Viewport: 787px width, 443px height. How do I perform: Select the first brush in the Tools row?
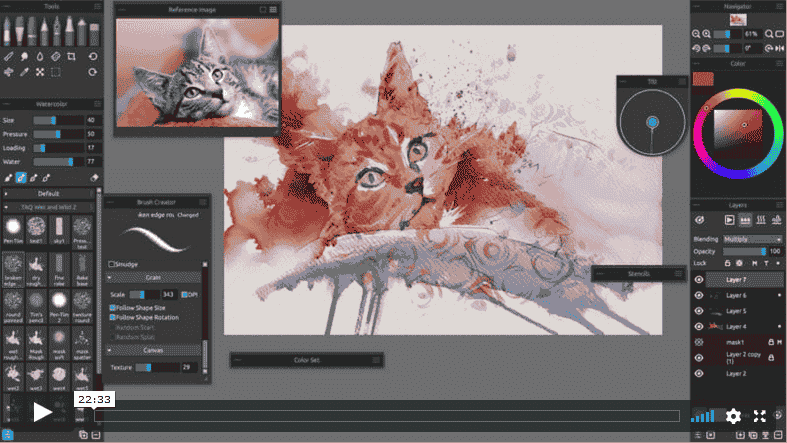click(x=7, y=31)
